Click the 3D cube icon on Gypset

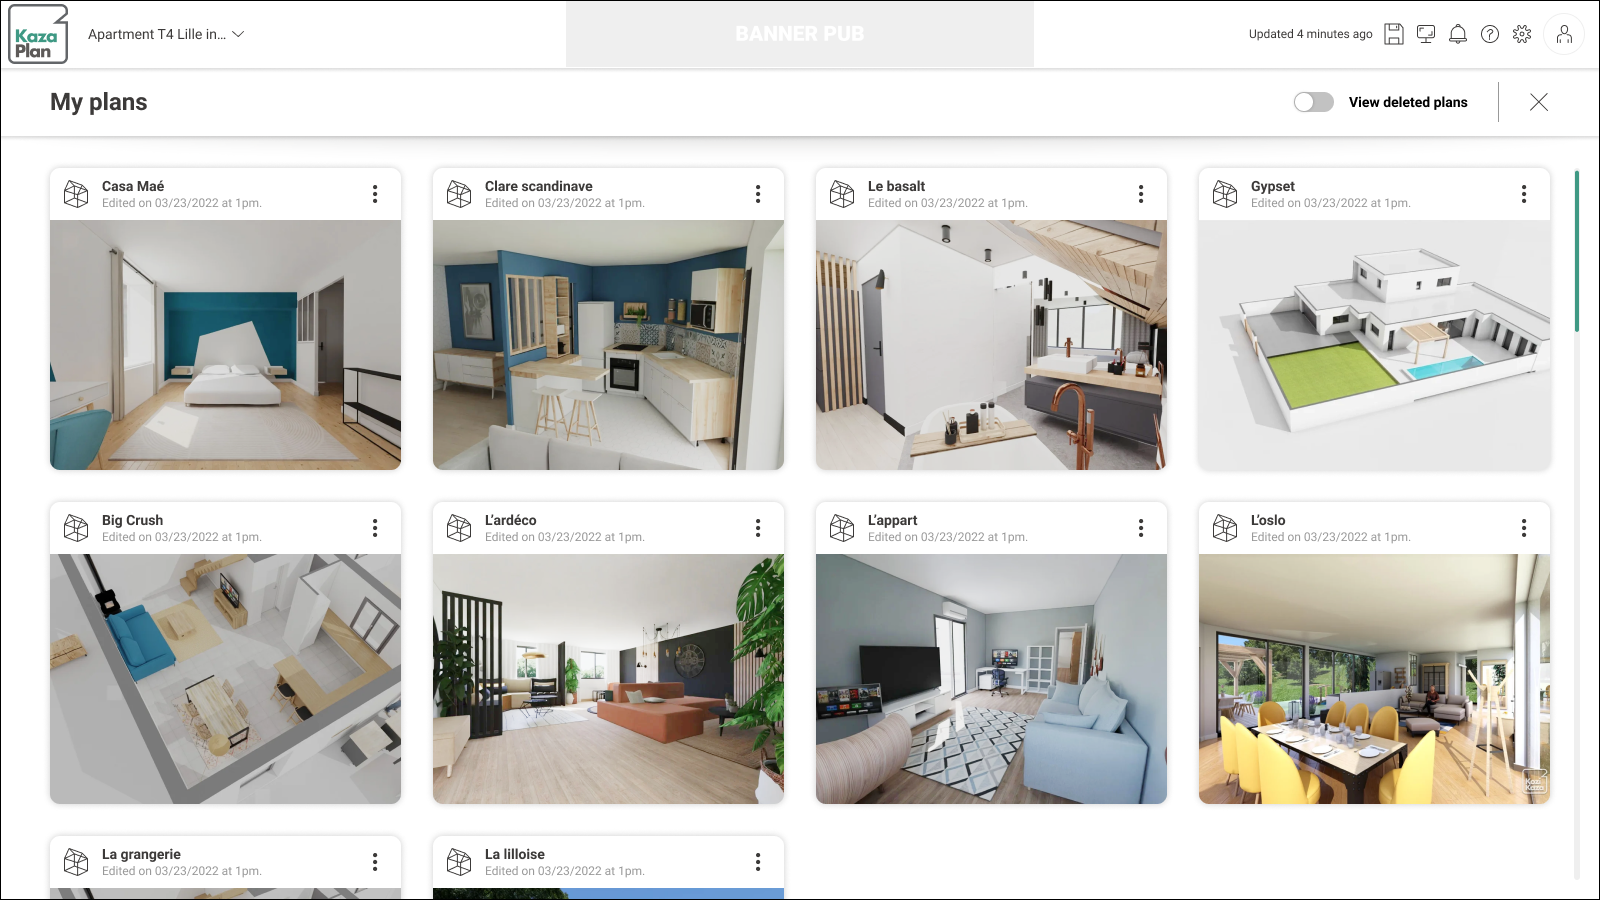(1225, 194)
